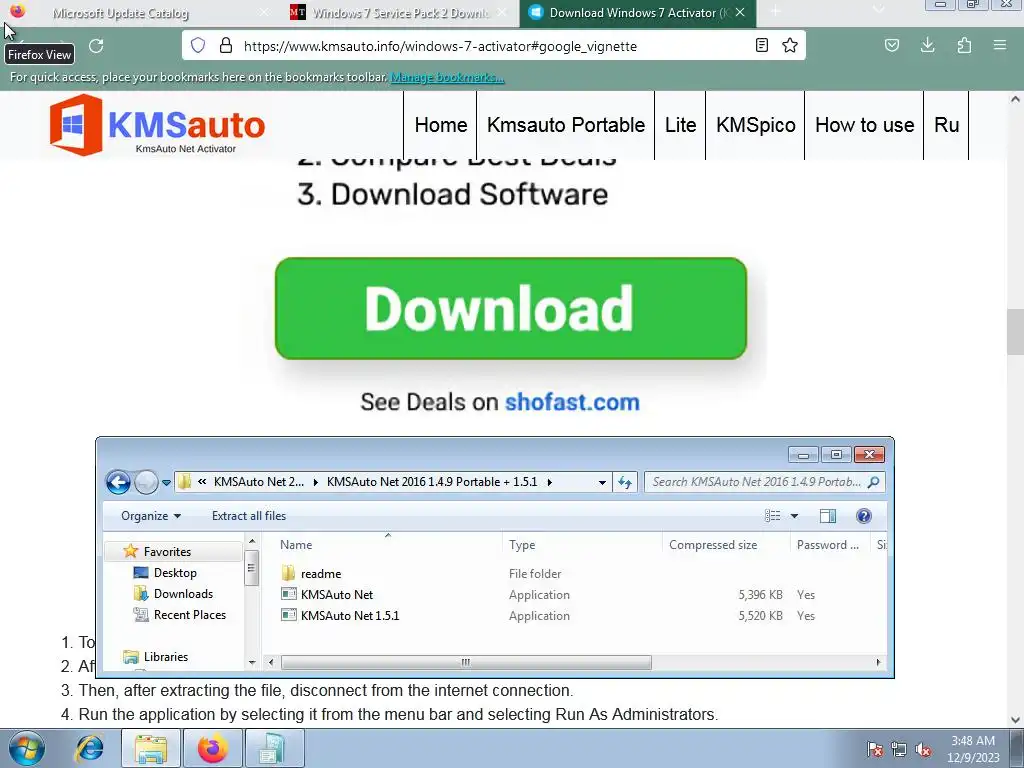
Task: Click Extract all files
Action: click(x=249, y=516)
